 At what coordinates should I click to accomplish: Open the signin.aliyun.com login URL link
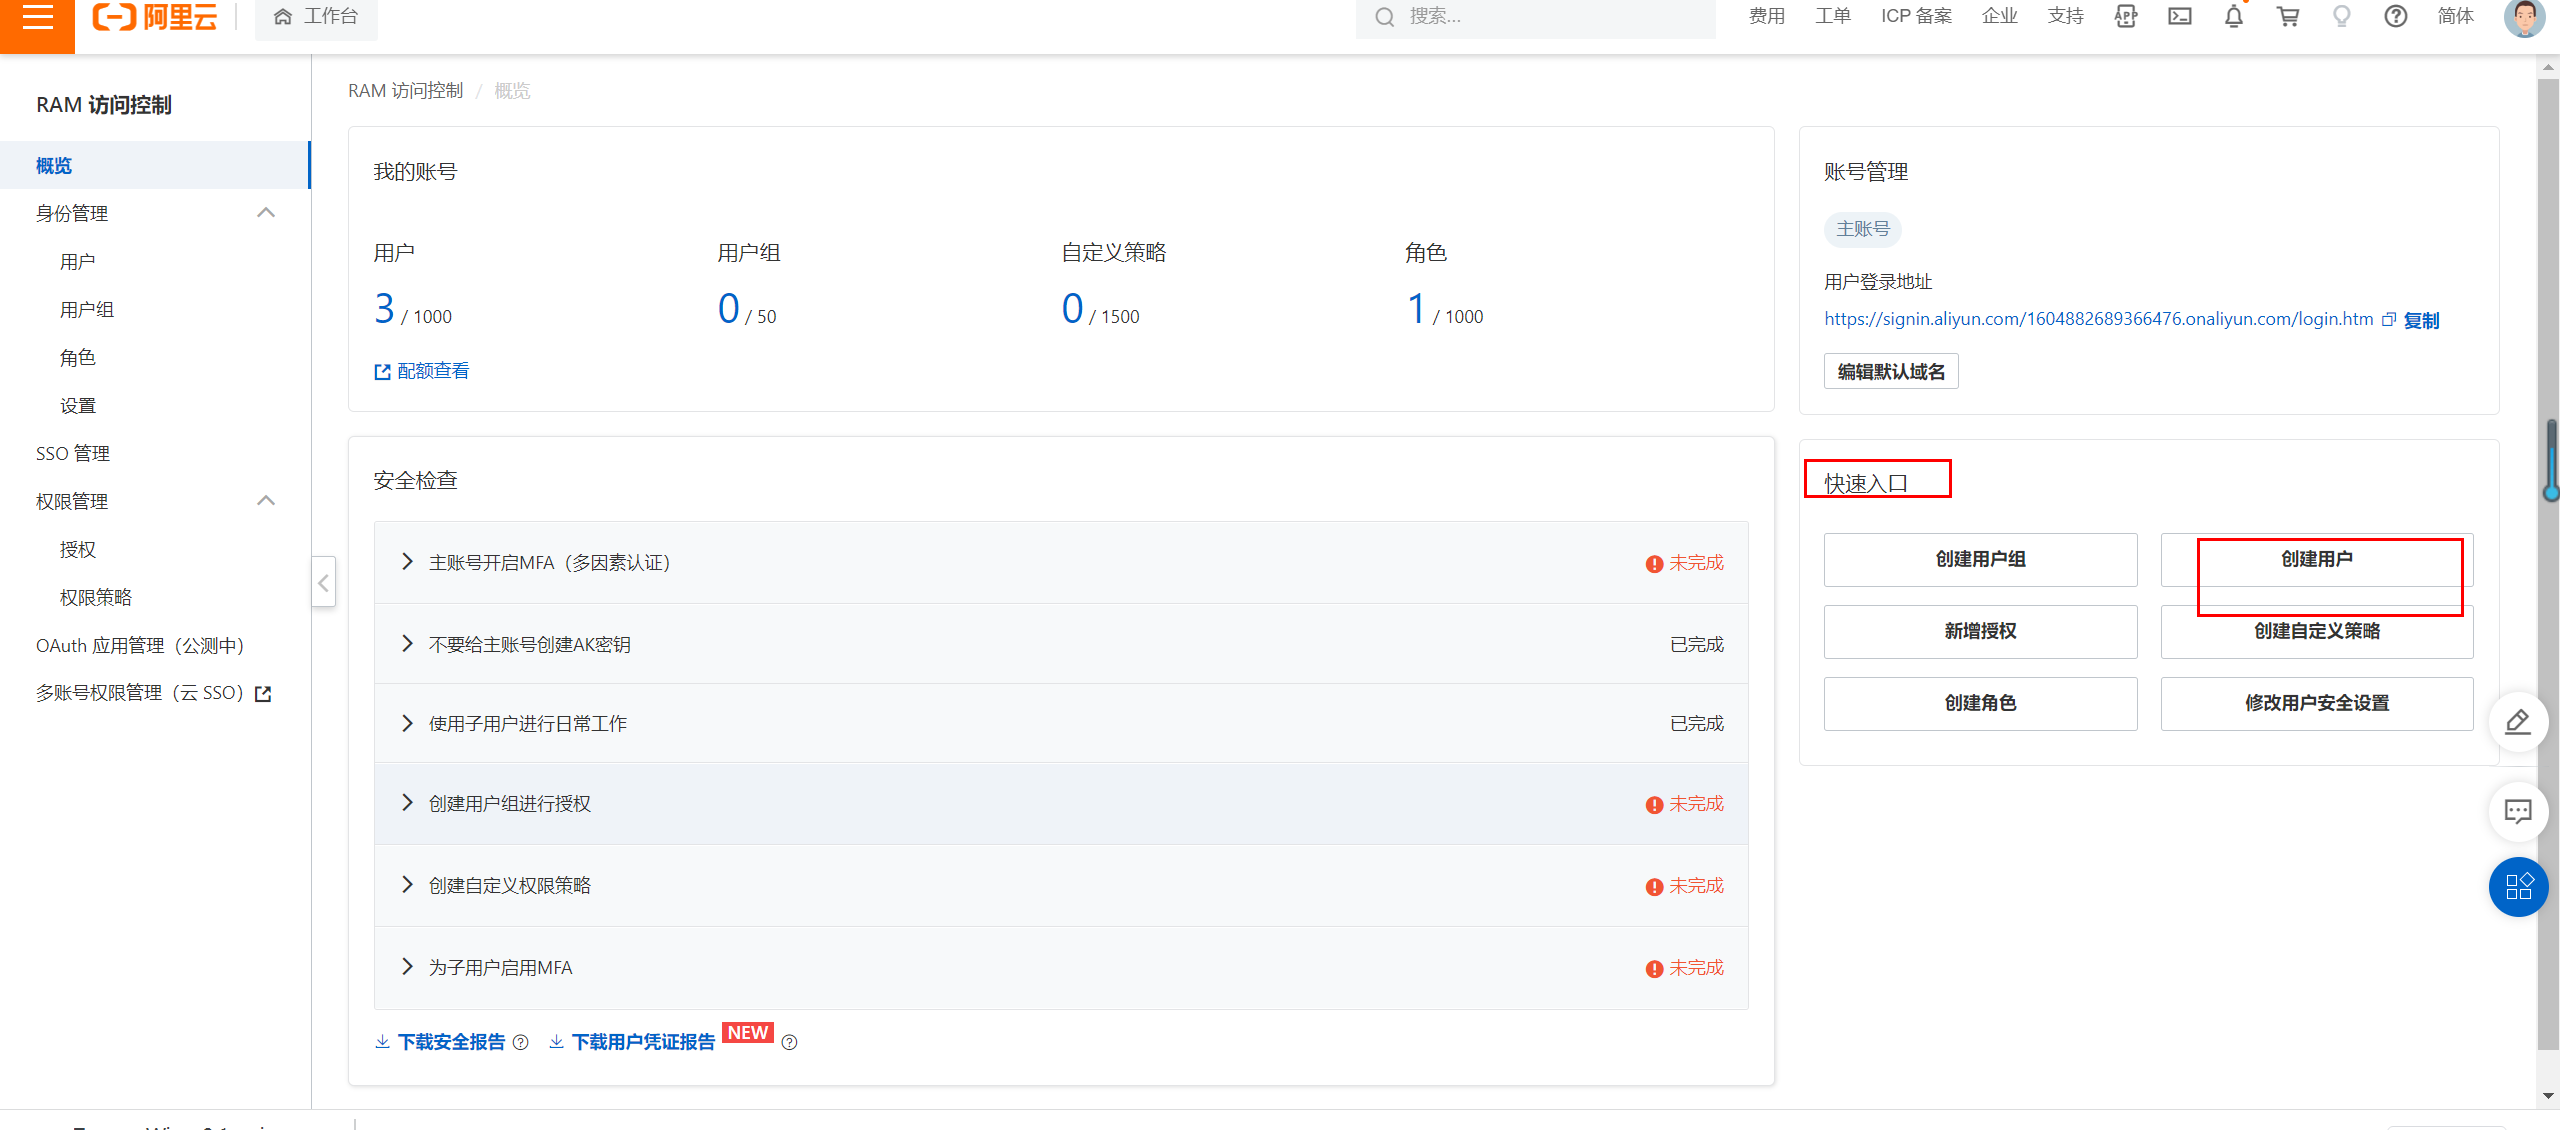tap(2098, 319)
